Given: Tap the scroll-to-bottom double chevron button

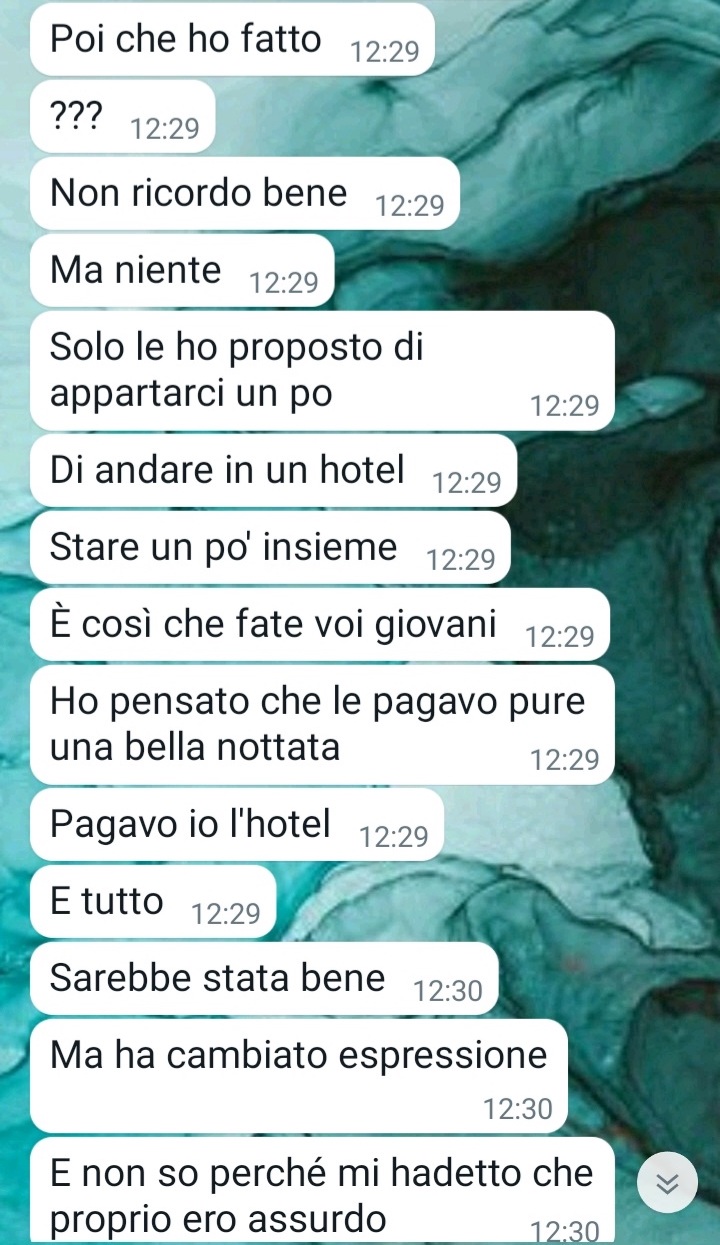Looking at the screenshot, I should 666,1183.
